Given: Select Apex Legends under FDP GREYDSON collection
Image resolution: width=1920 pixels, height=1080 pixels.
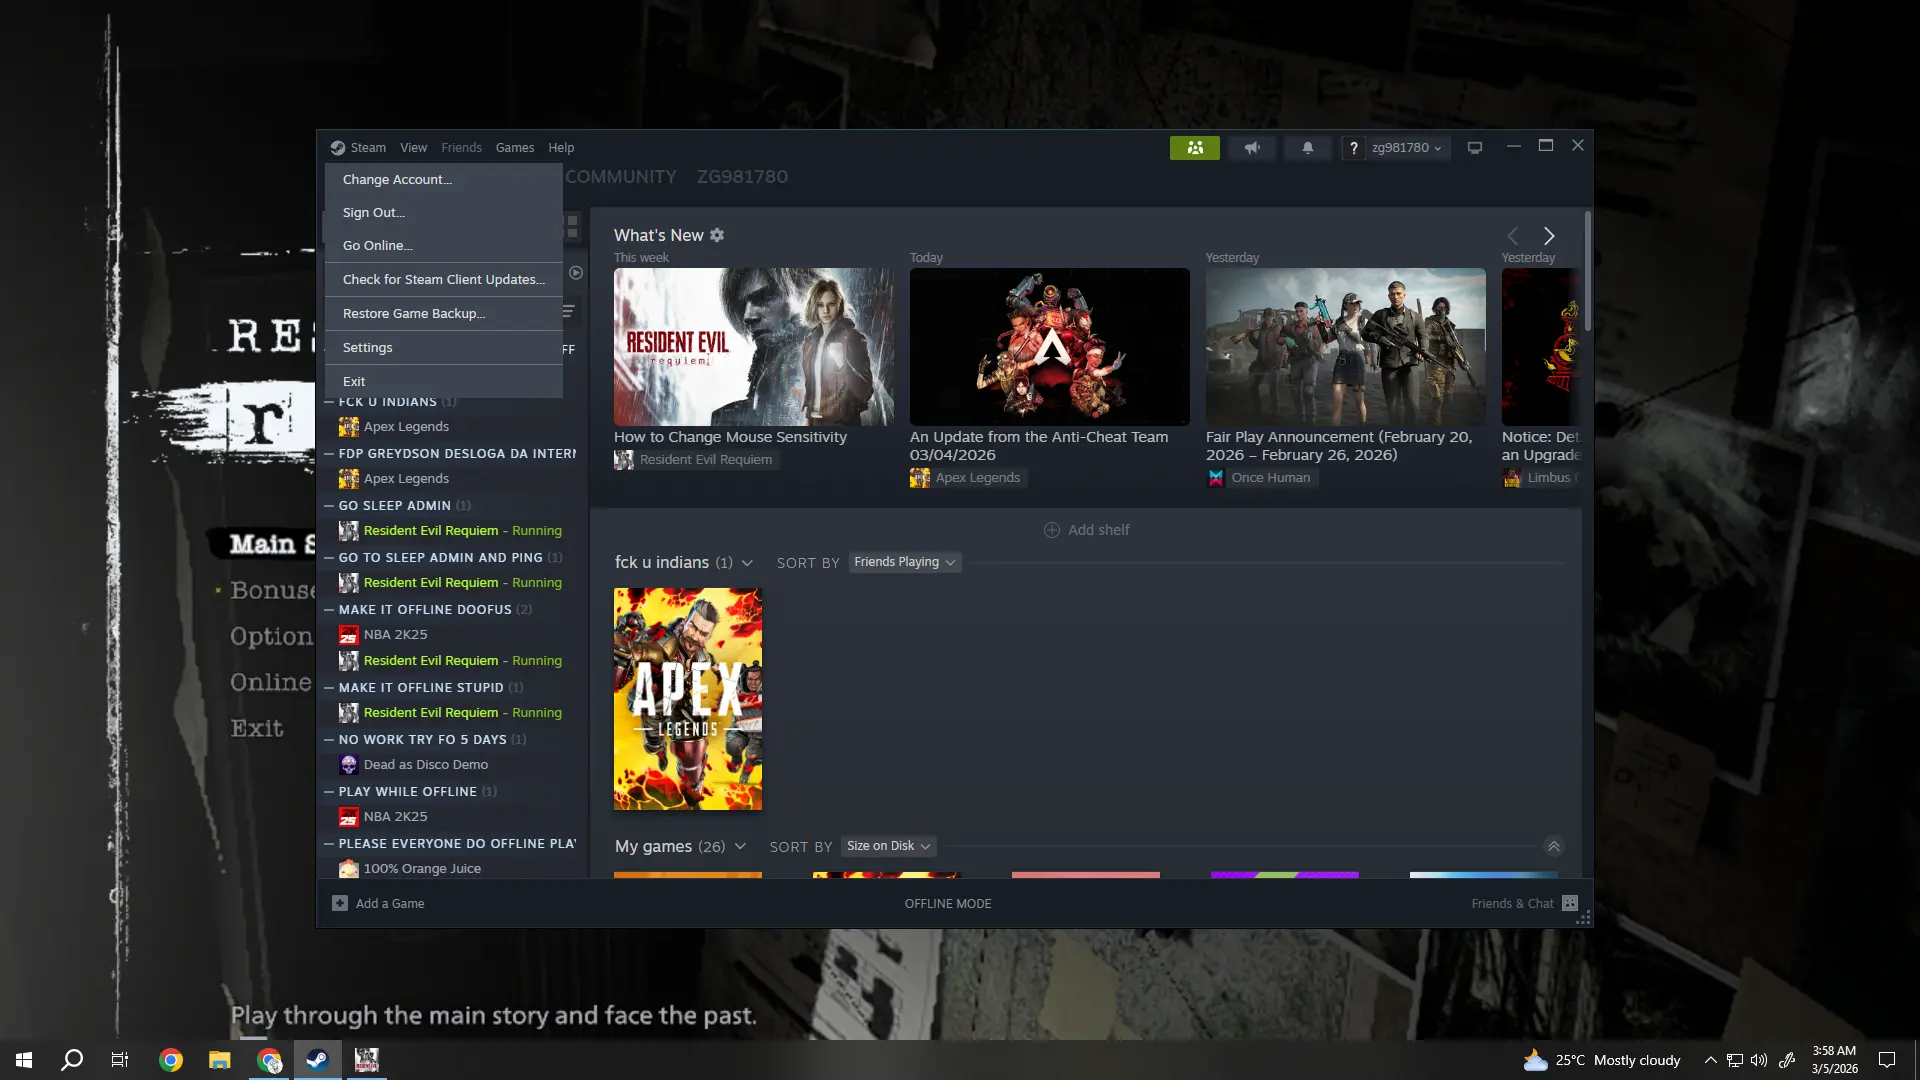Looking at the screenshot, I should [406, 479].
